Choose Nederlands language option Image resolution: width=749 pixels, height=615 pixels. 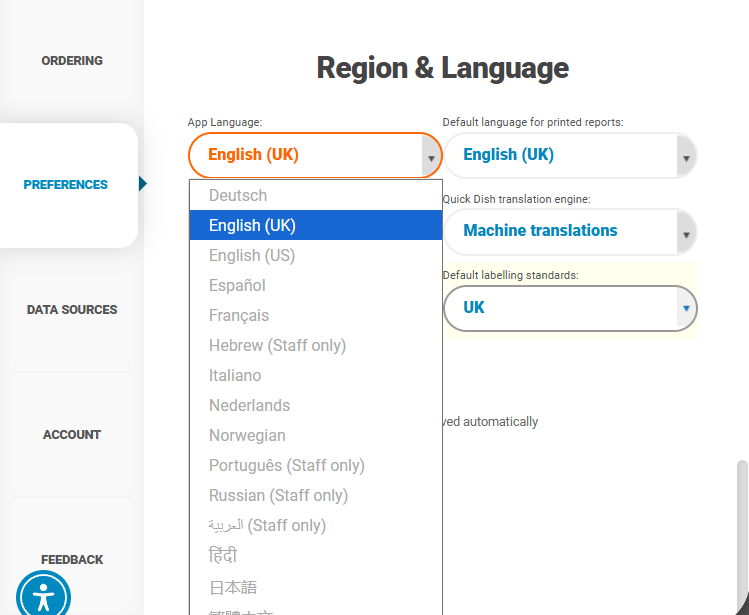pos(249,406)
